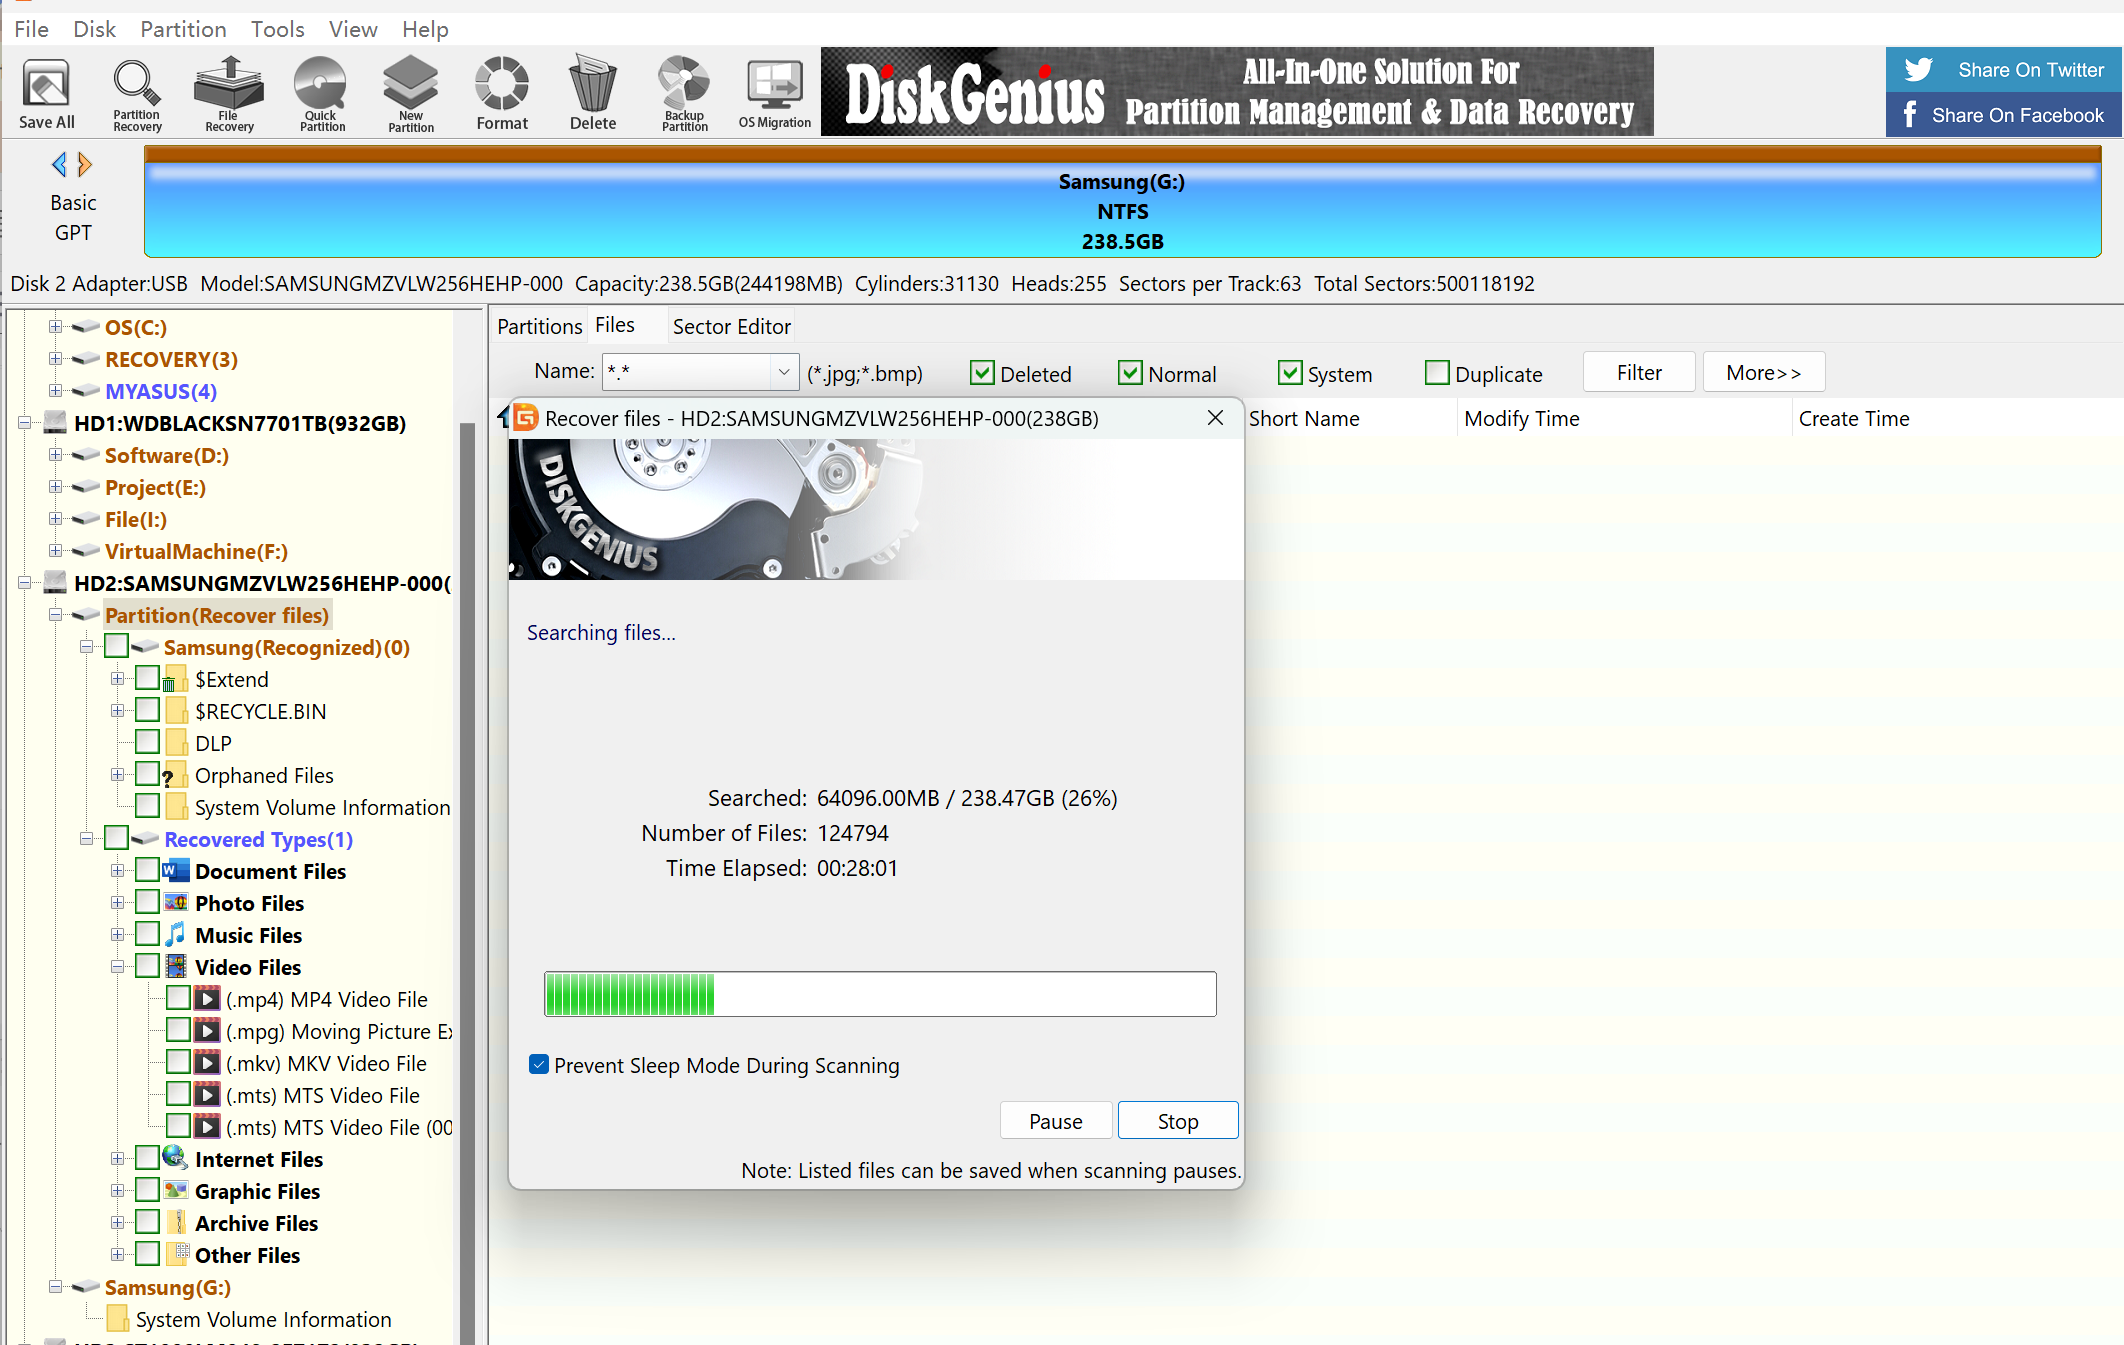This screenshot has height=1345, width=2124.
Task: Toggle Prevent Sleep Mode During Scanning
Action: 539,1064
